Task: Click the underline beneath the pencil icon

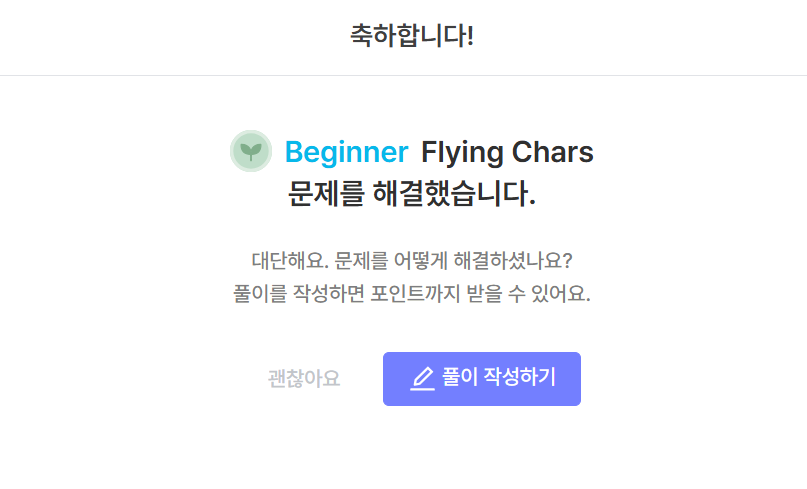Action: tap(423, 389)
